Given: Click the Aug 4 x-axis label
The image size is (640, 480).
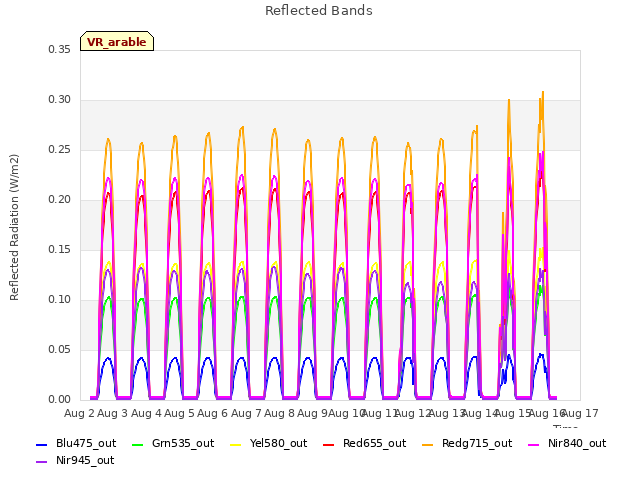Looking at the screenshot, I should point(146,413).
